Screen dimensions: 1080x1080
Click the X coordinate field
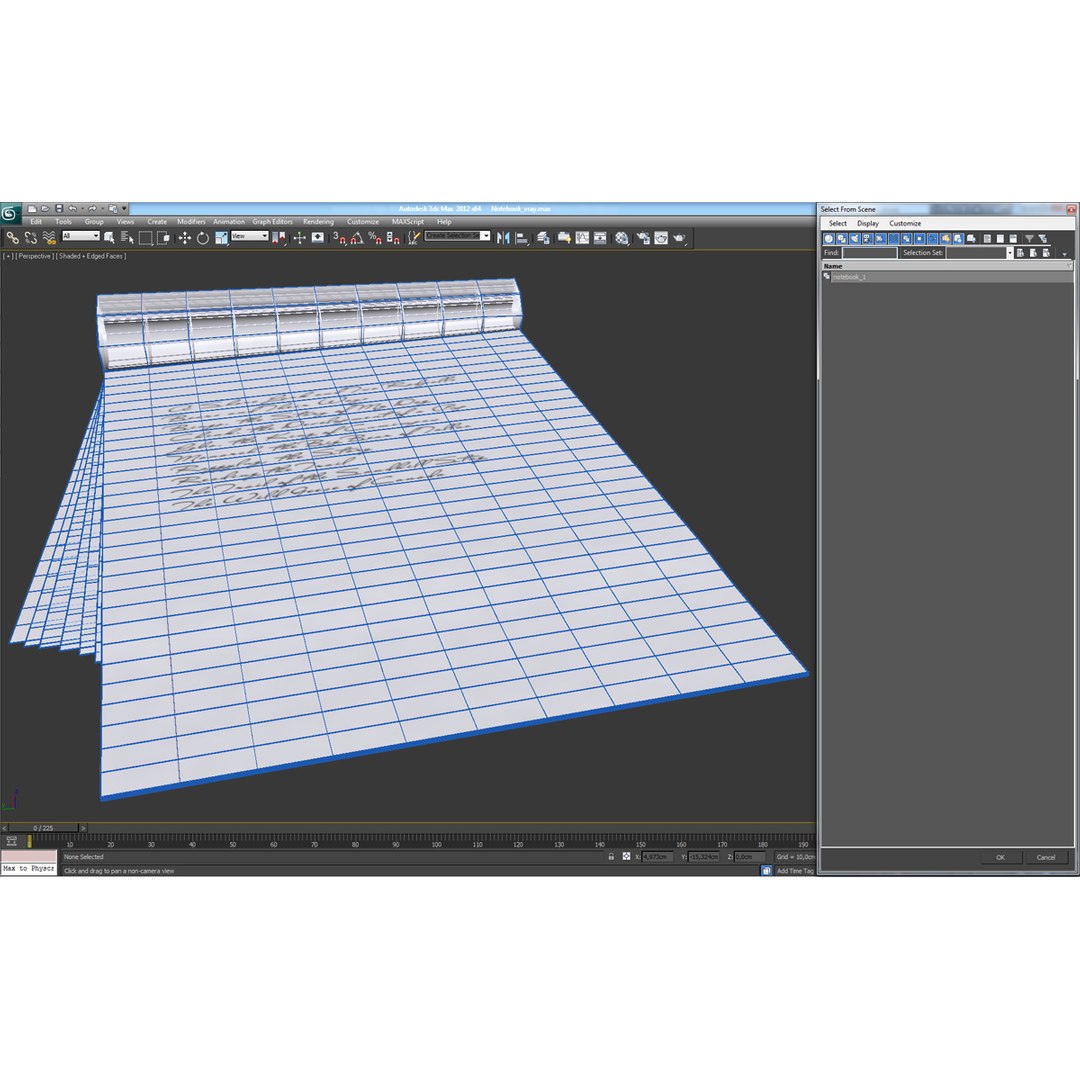(x=657, y=857)
